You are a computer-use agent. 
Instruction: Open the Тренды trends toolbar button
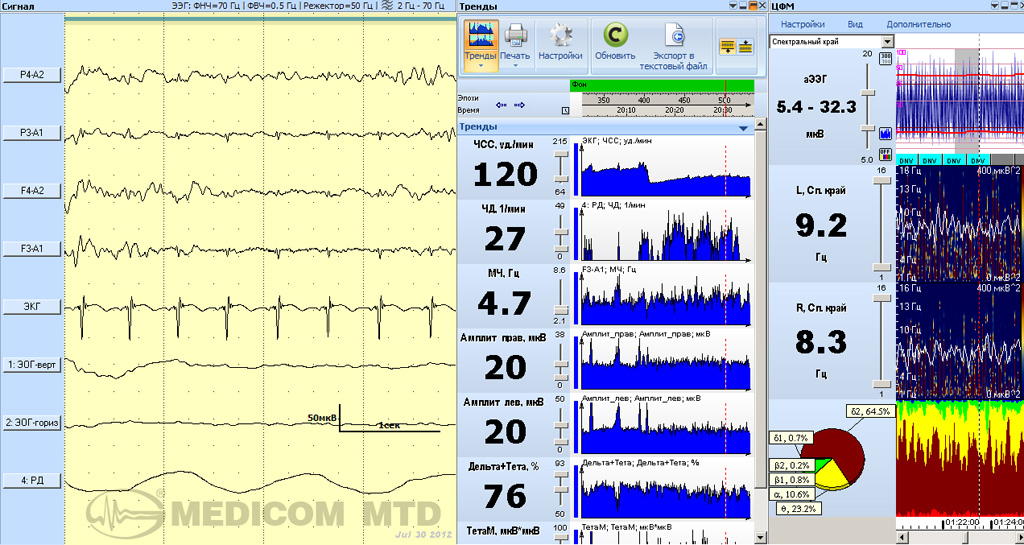click(482, 40)
